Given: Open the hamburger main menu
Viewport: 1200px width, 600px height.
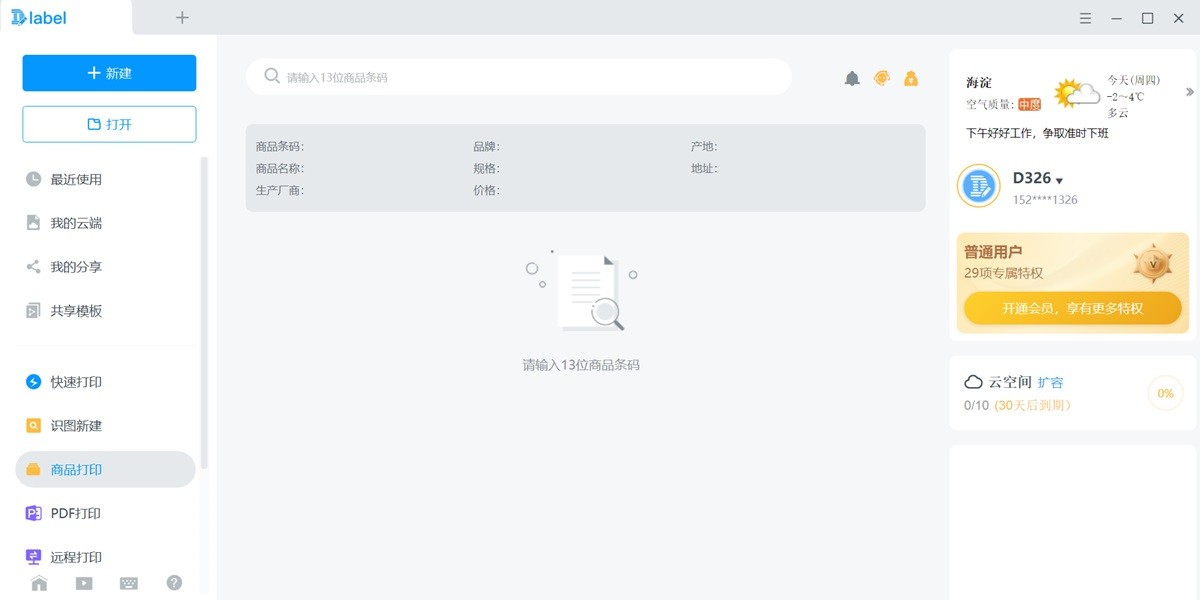Looking at the screenshot, I should [x=1086, y=18].
